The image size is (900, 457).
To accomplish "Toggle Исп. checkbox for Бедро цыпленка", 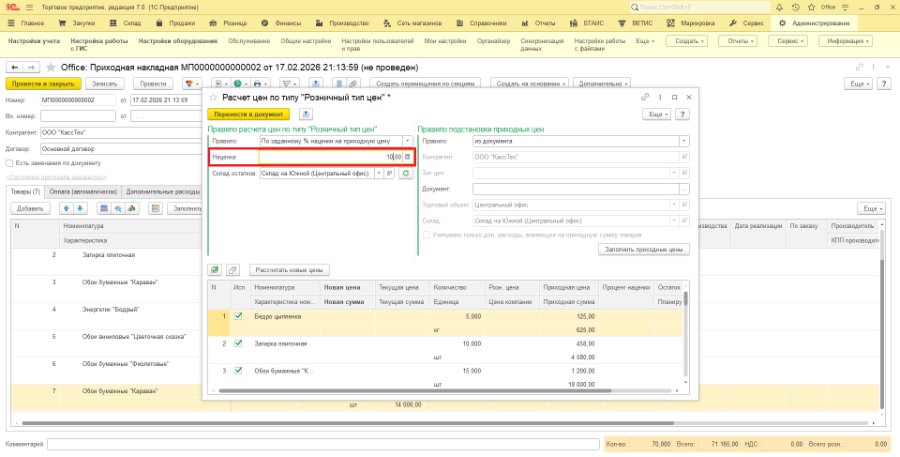I will coord(238,316).
